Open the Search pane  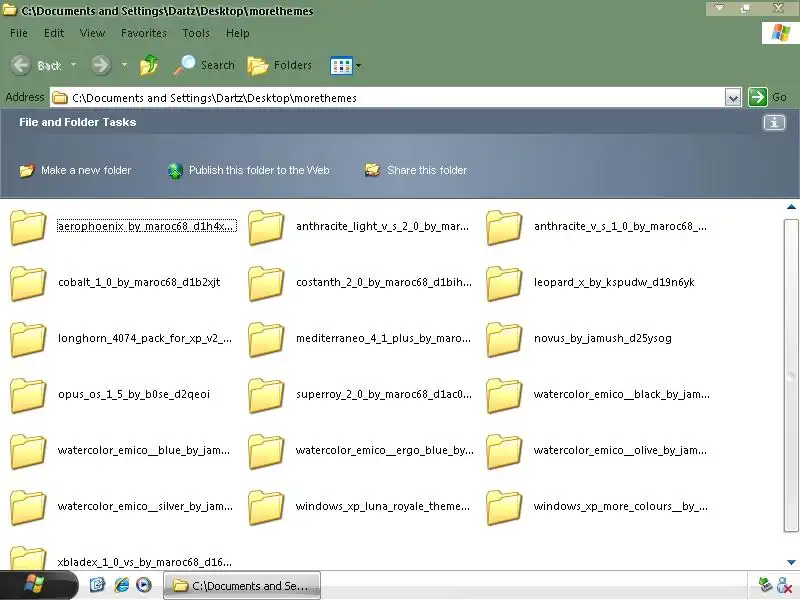(x=204, y=65)
